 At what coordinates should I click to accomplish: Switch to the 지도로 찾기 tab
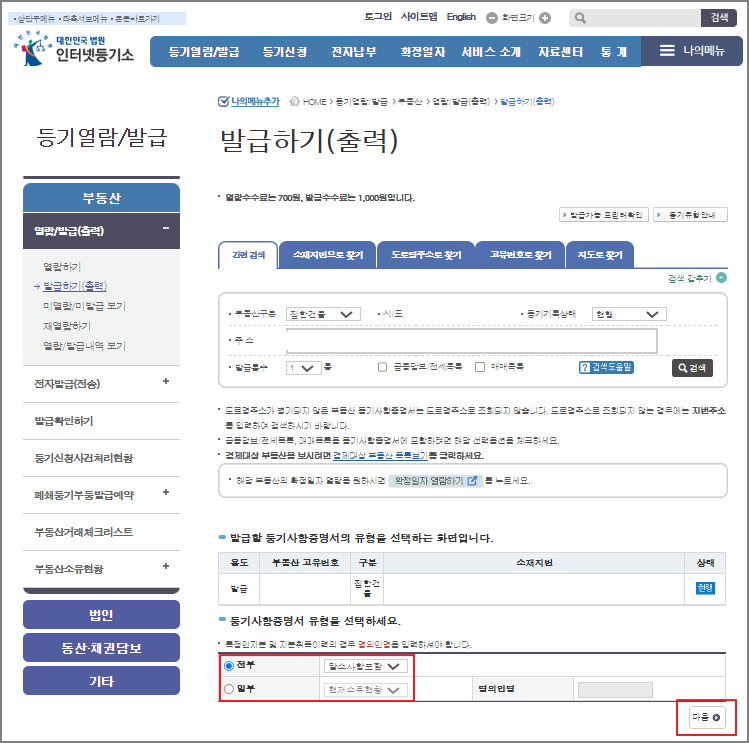coord(600,255)
